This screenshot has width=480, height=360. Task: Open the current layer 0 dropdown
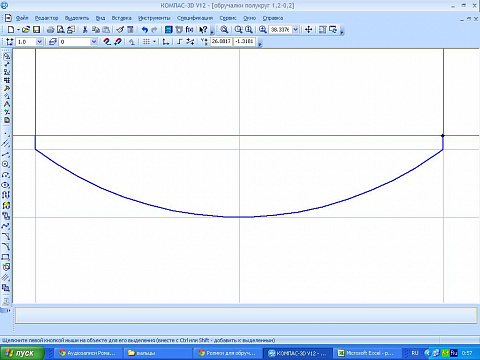coord(94,42)
